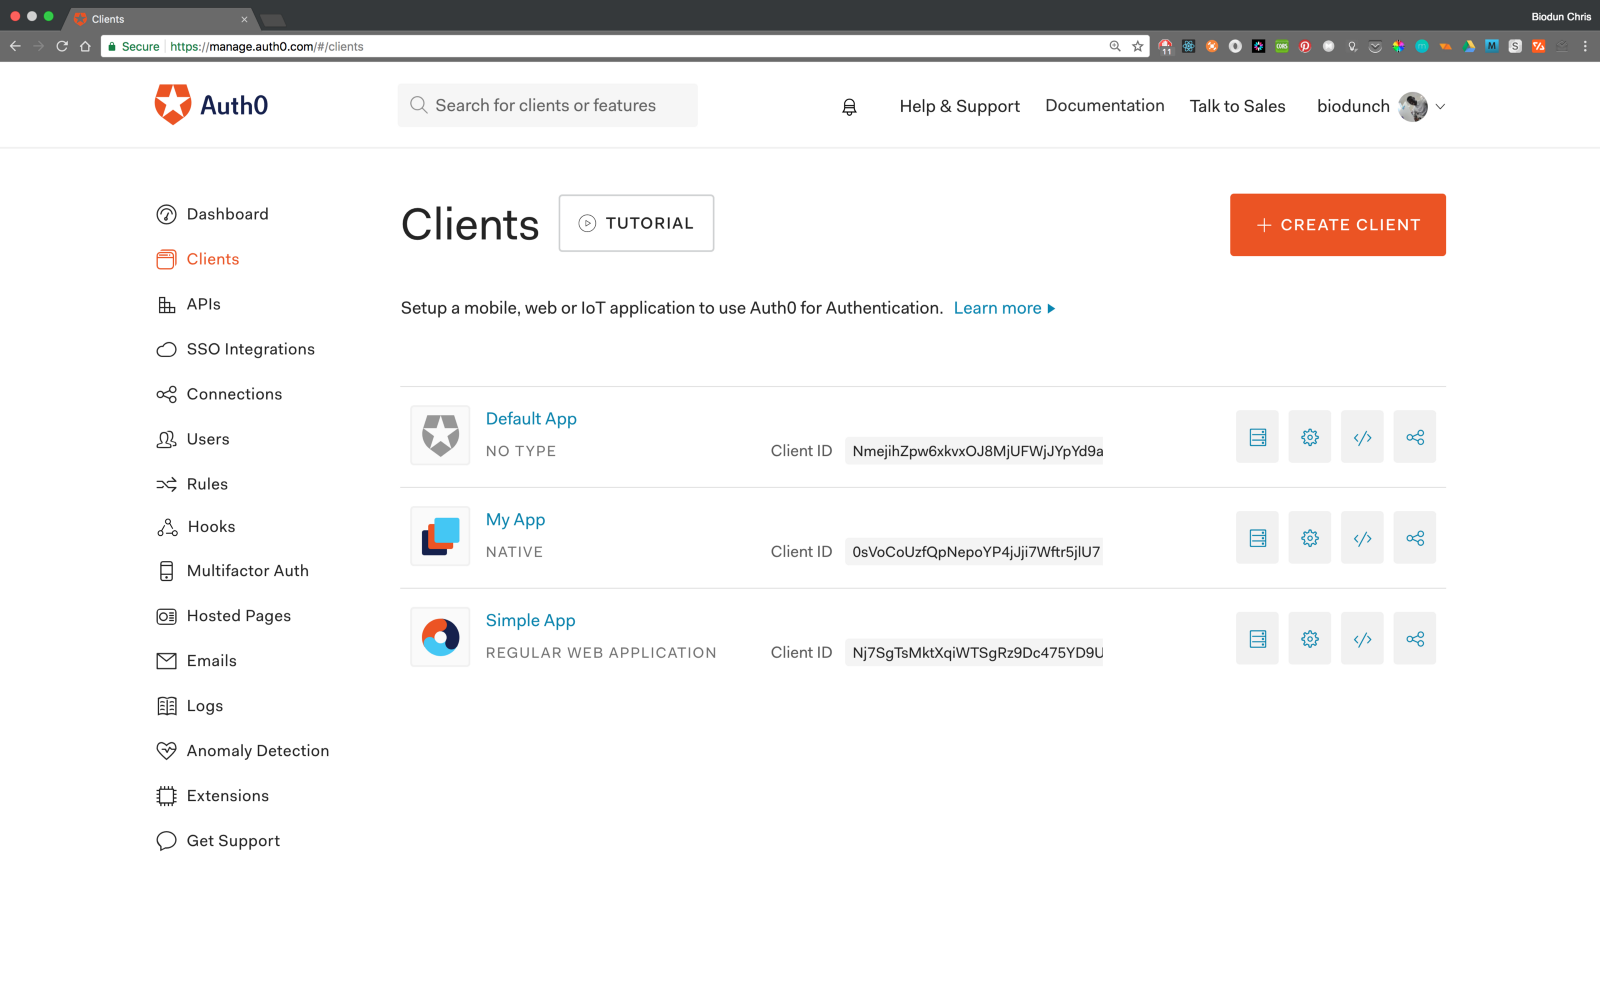1600x1000 pixels.
Task: Open Addons code icon for Default App
Action: [x=1362, y=437]
